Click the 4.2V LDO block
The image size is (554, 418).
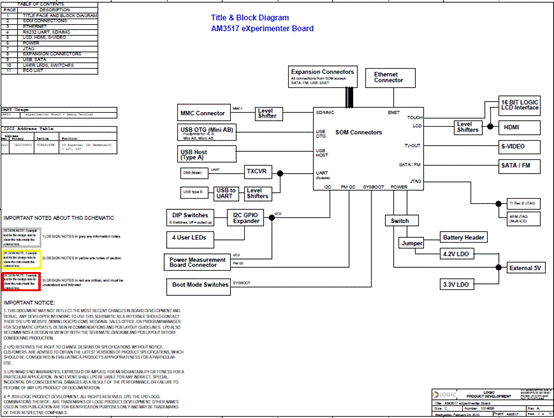[456, 254]
